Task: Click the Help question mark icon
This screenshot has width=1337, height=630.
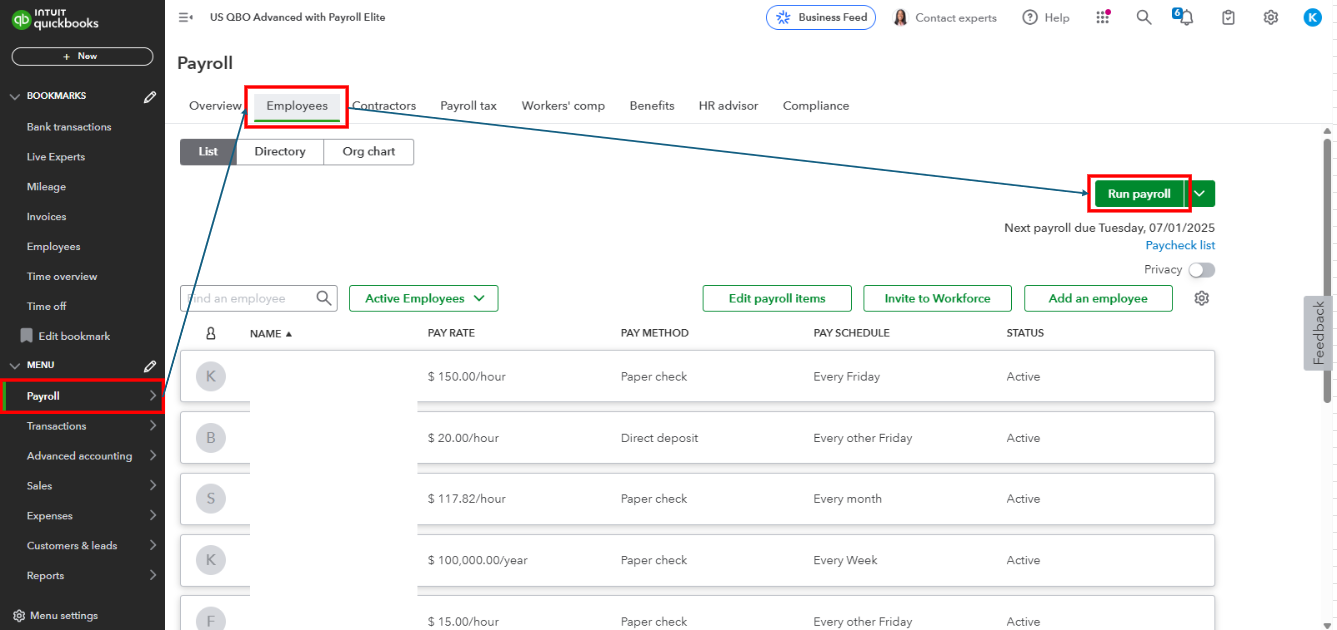Action: tap(1030, 17)
